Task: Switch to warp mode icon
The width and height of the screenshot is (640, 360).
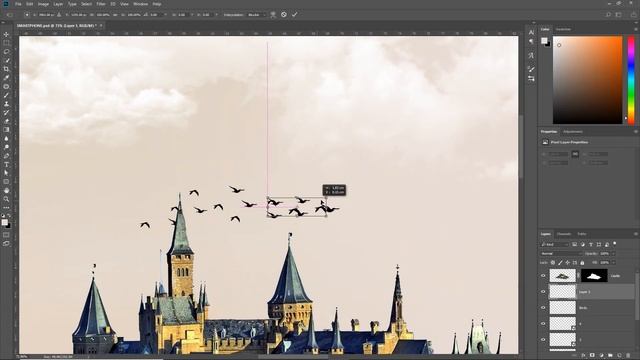Action: [x=273, y=14]
